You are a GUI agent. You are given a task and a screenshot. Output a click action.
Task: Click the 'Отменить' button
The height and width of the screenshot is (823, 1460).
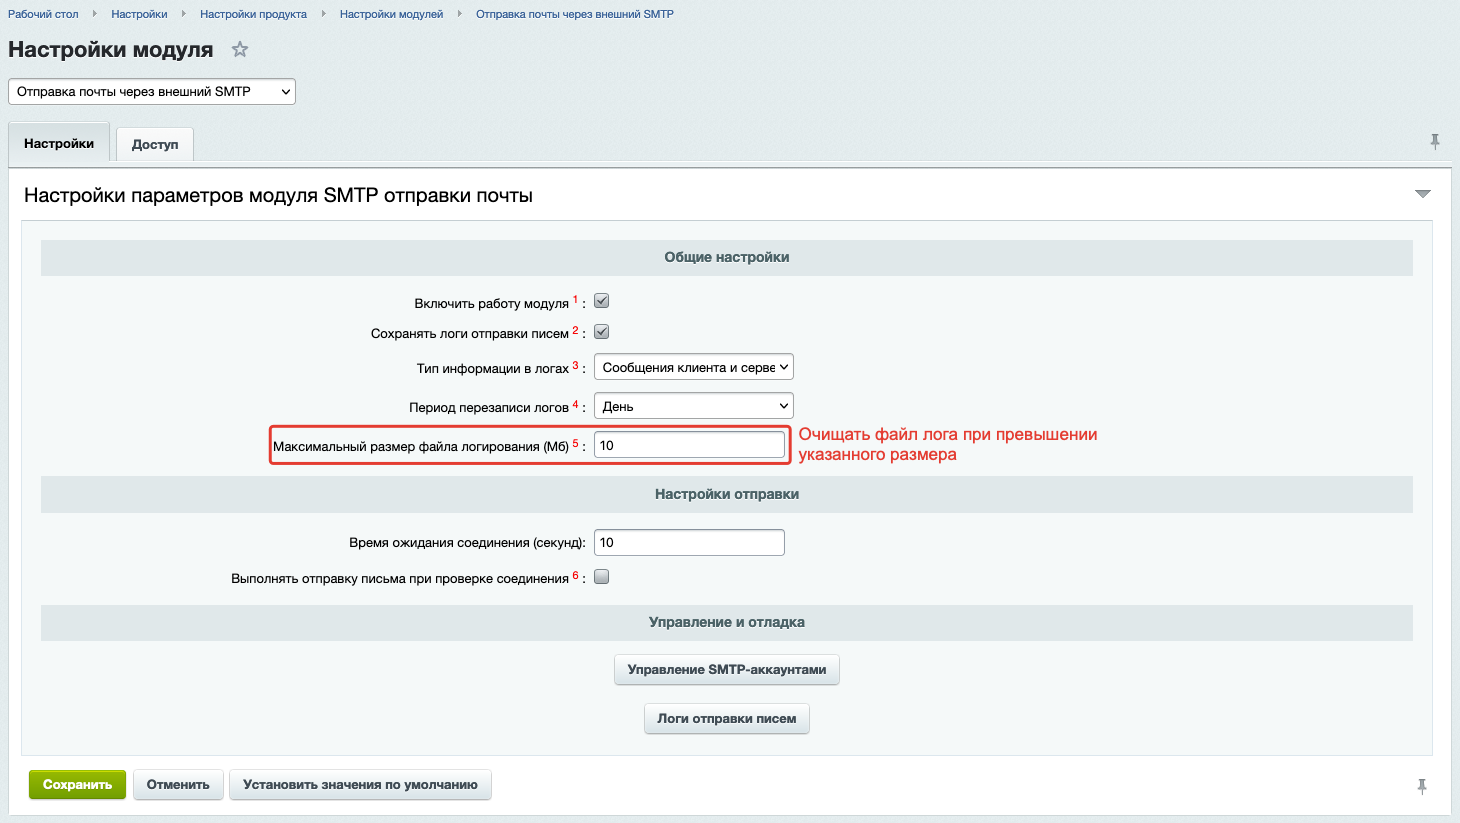point(178,785)
